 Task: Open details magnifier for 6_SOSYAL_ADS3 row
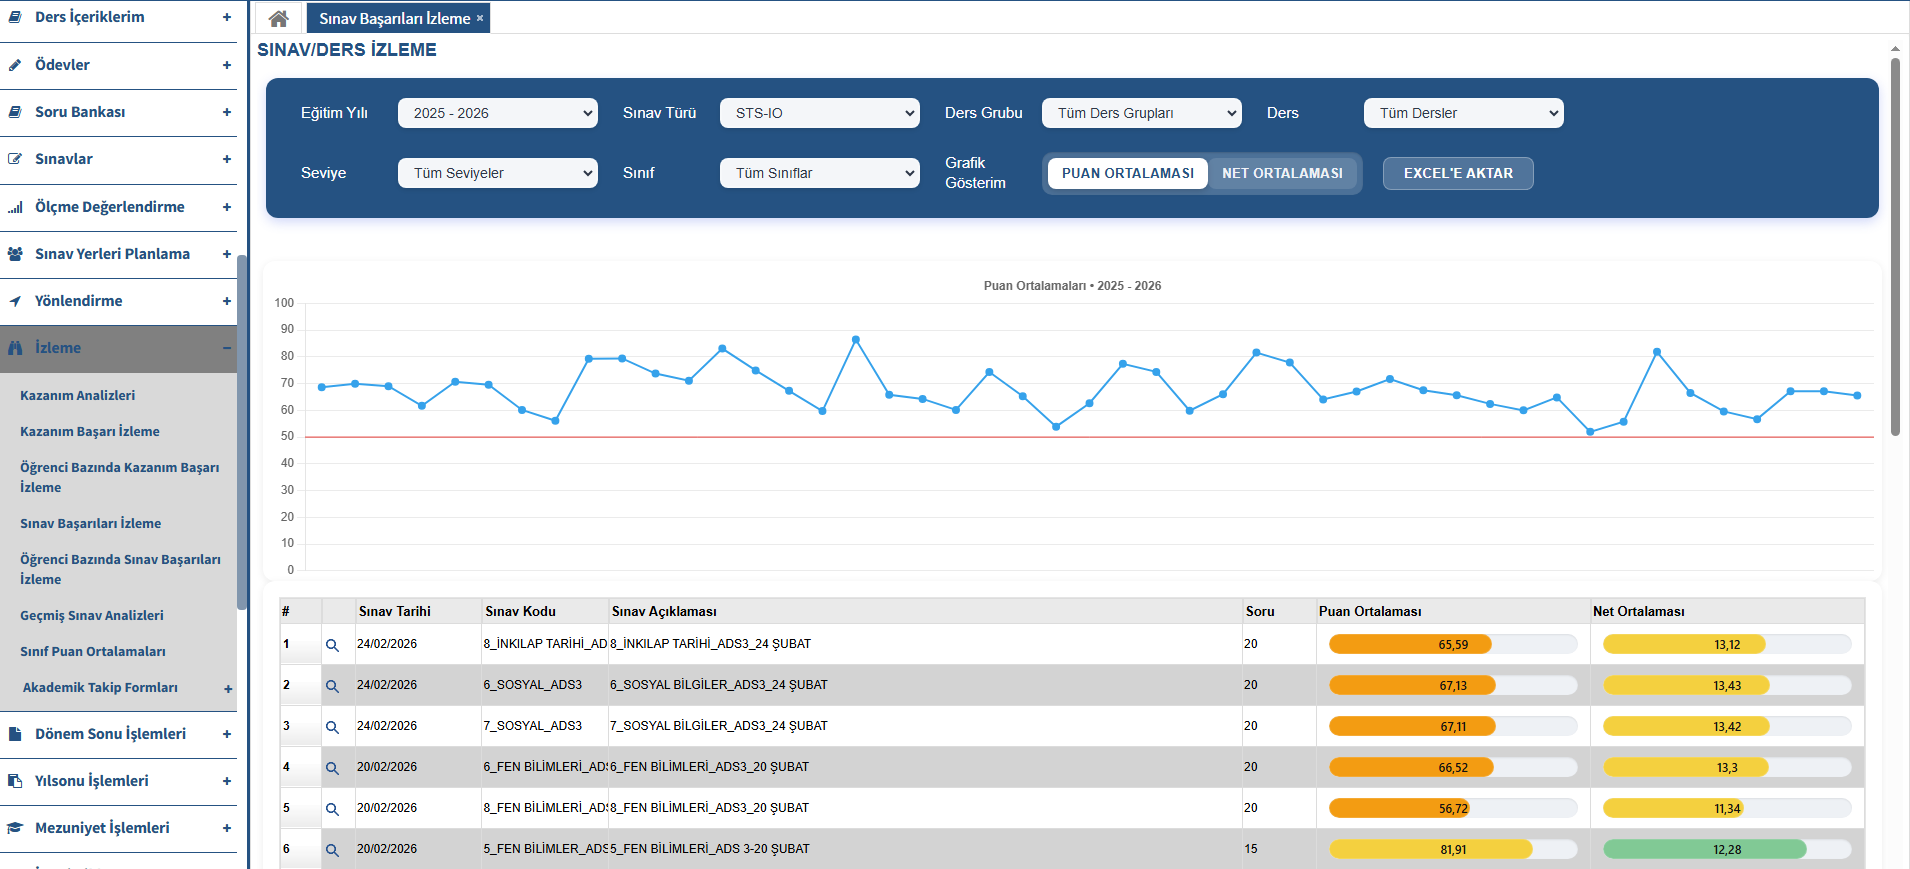pos(332,686)
